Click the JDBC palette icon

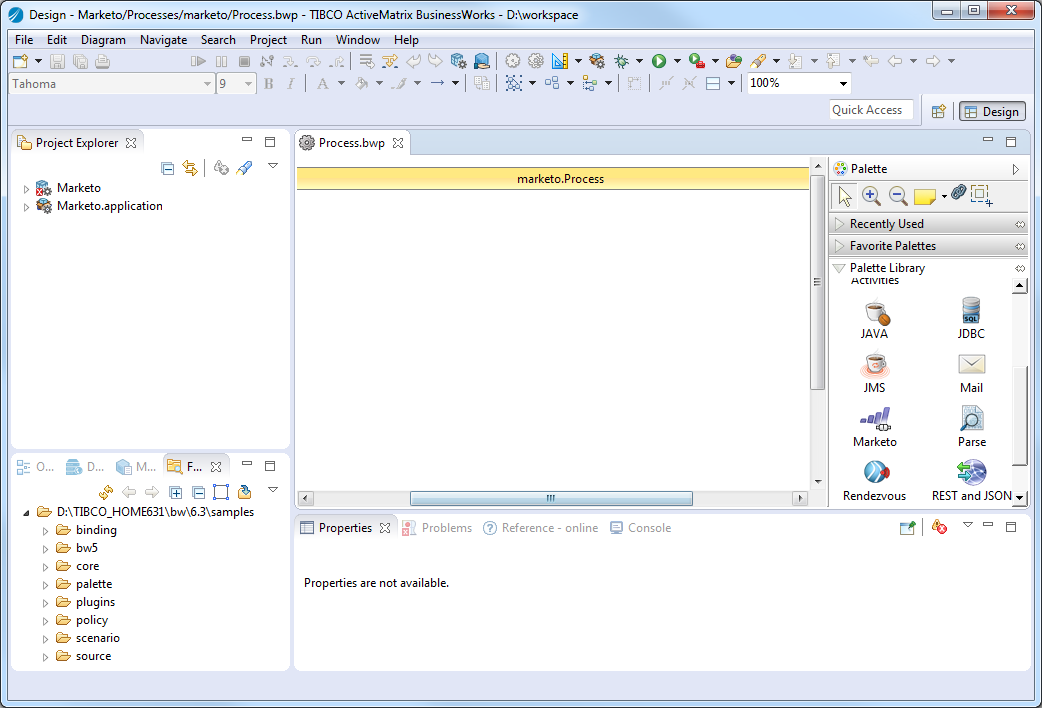click(x=970, y=311)
